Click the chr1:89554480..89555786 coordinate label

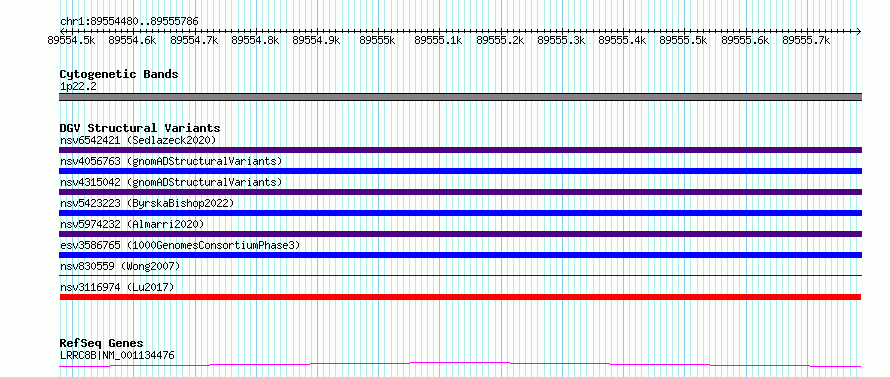click(x=129, y=22)
